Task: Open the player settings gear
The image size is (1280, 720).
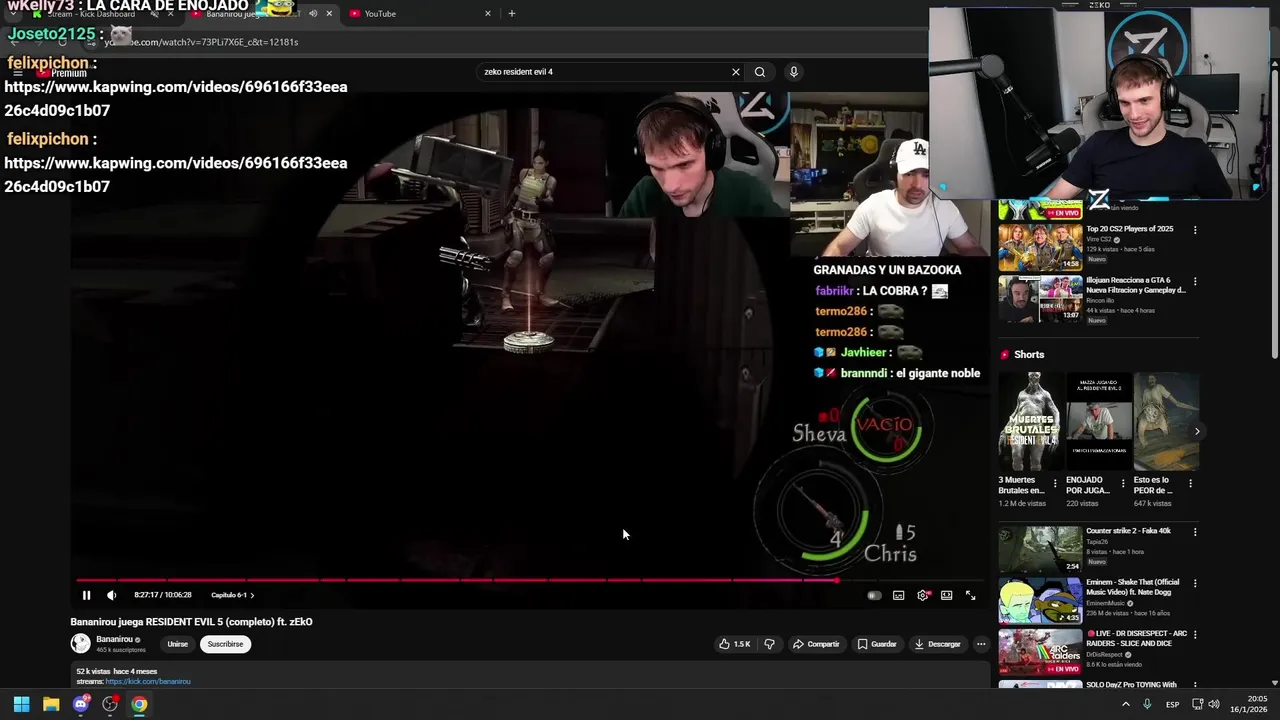Action: (x=923, y=595)
